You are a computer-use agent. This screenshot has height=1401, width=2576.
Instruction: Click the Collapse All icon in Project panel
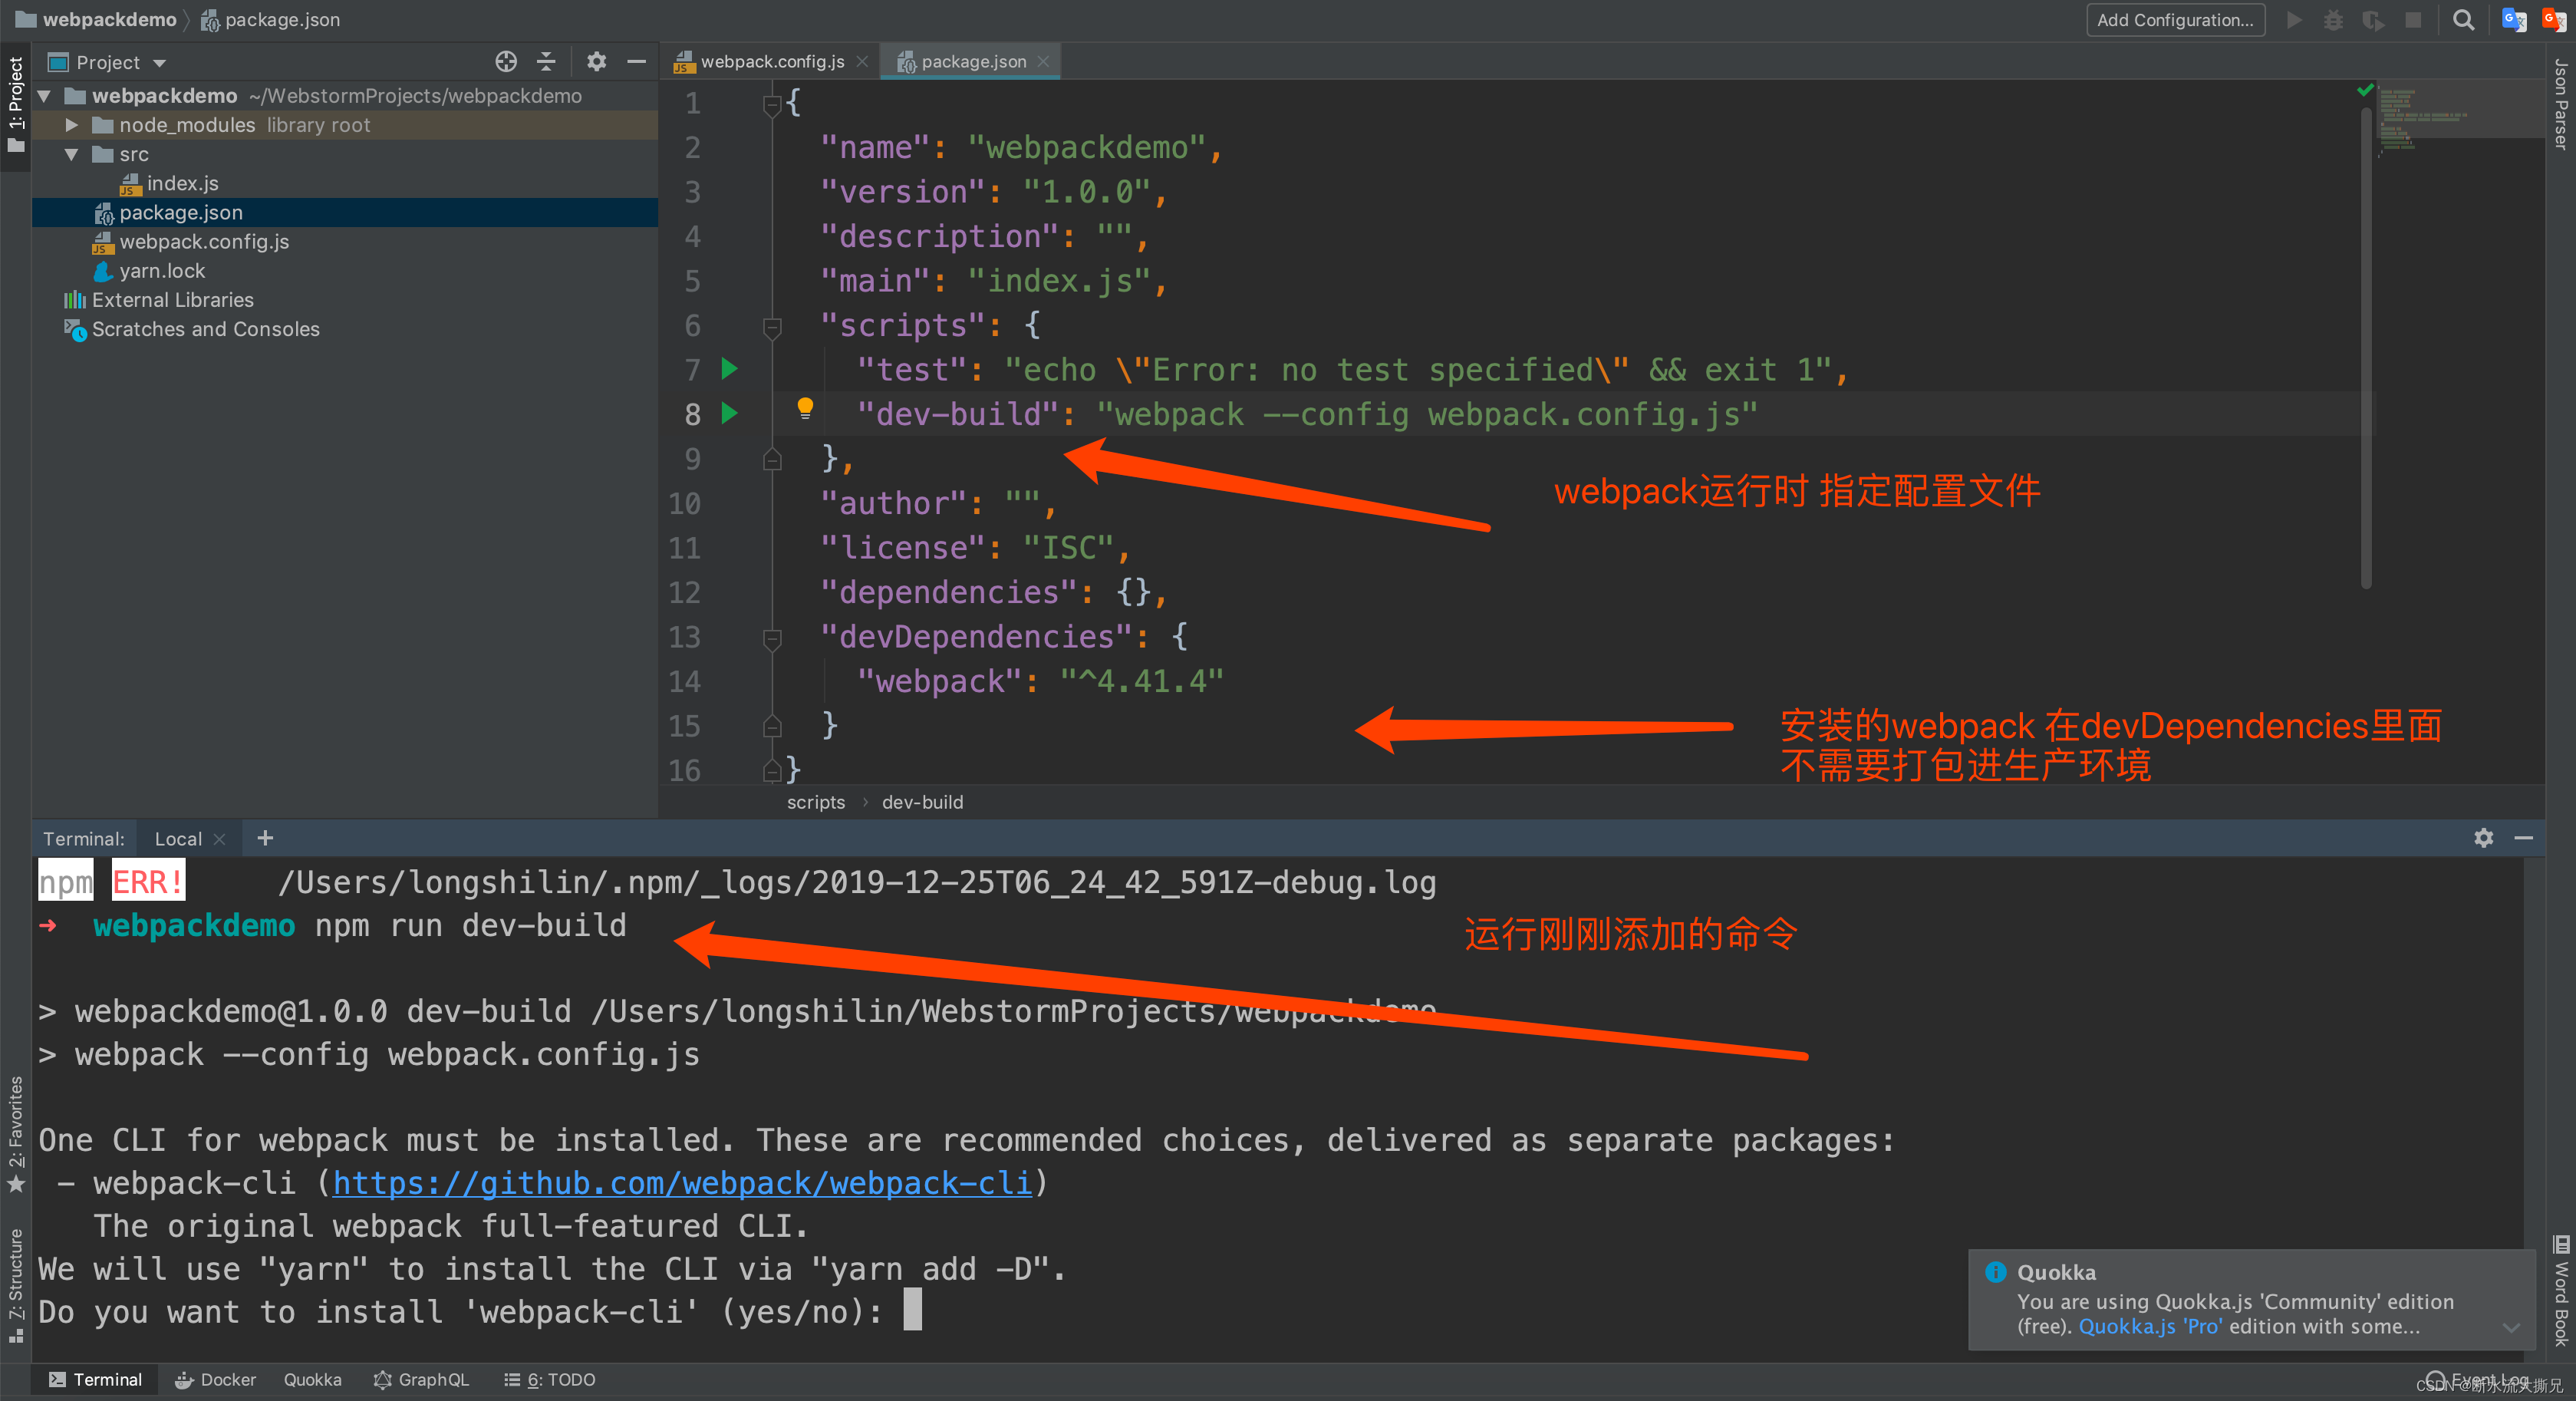click(546, 62)
